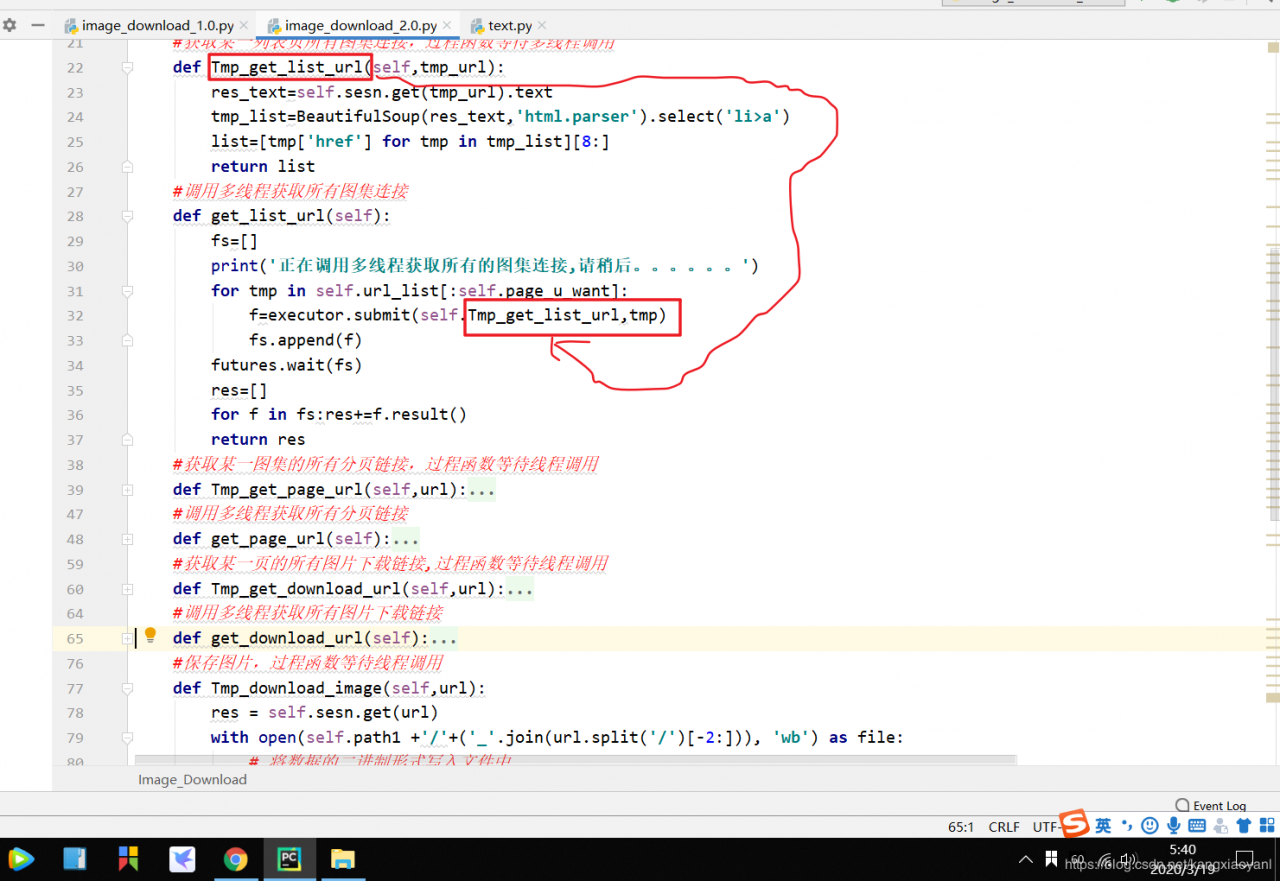The width and height of the screenshot is (1280, 881).
Task: Open Google Chrome from the taskbar
Action: tap(236, 859)
